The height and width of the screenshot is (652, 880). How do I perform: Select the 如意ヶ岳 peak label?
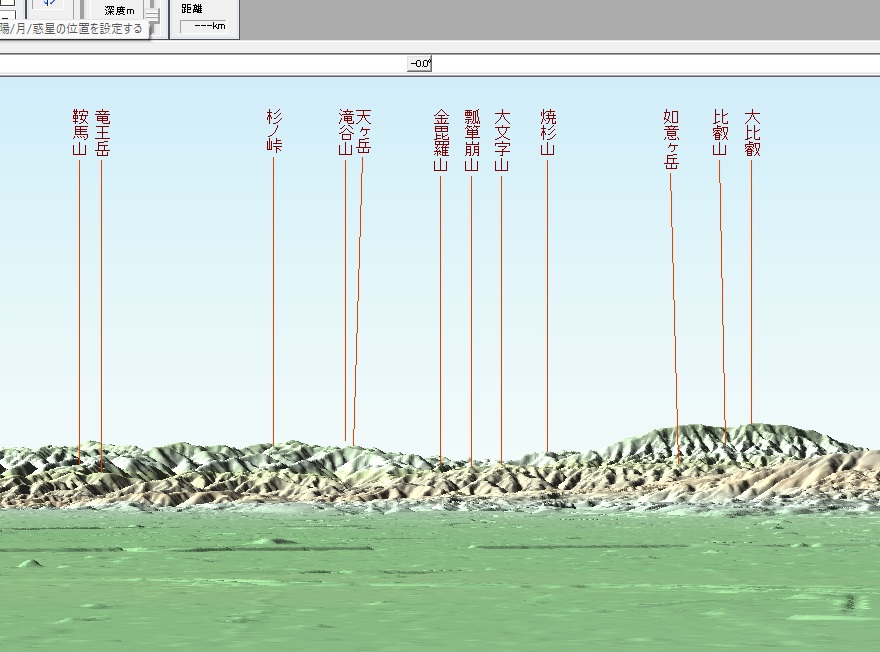point(671,140)
